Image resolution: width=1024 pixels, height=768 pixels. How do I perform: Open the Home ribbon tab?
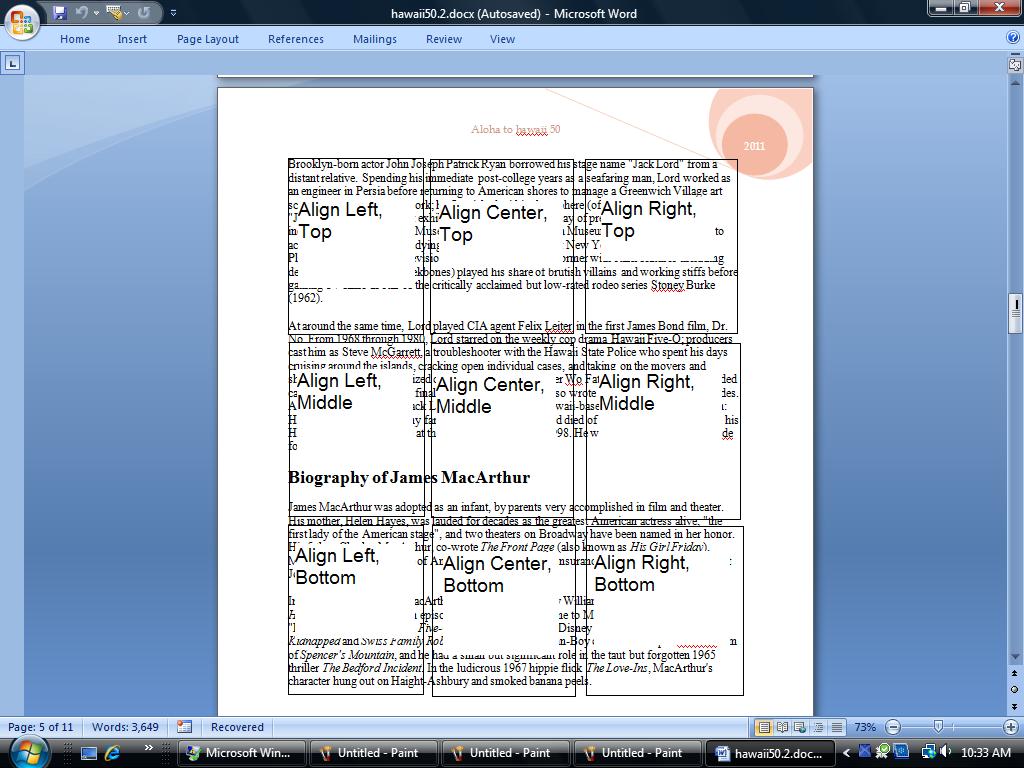tap(74, 39)
